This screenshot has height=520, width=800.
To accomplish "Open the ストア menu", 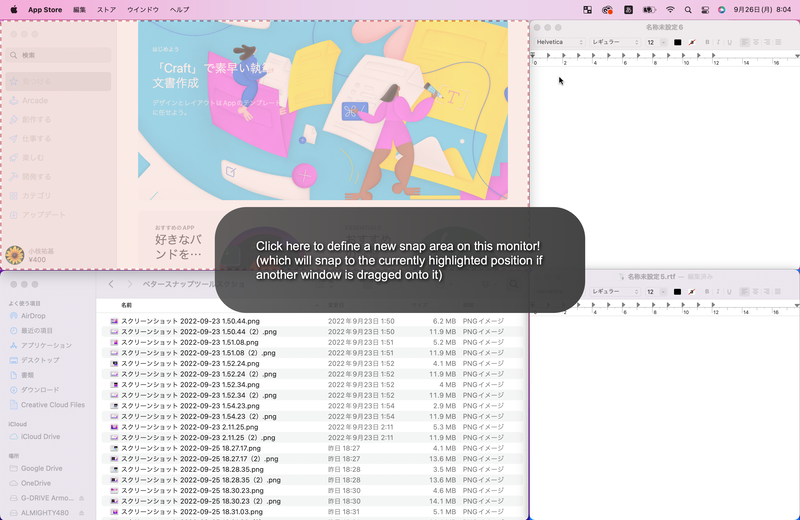I will 107,10.
